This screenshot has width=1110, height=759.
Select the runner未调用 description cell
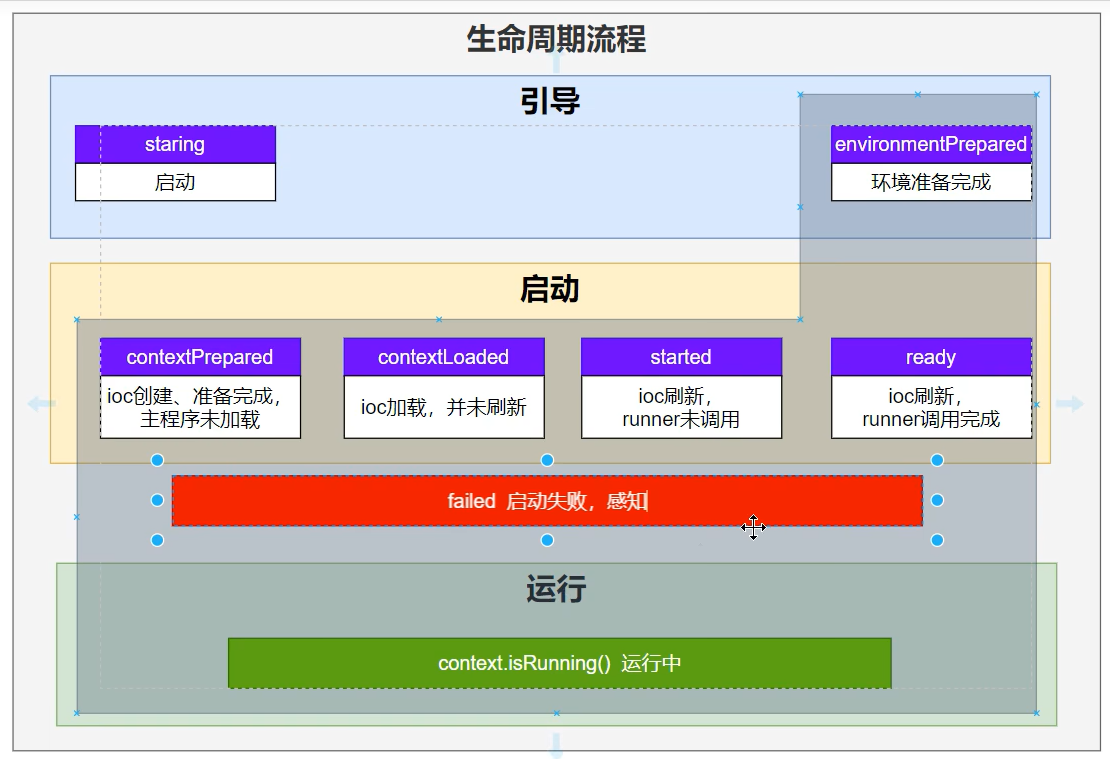(681, 407)
